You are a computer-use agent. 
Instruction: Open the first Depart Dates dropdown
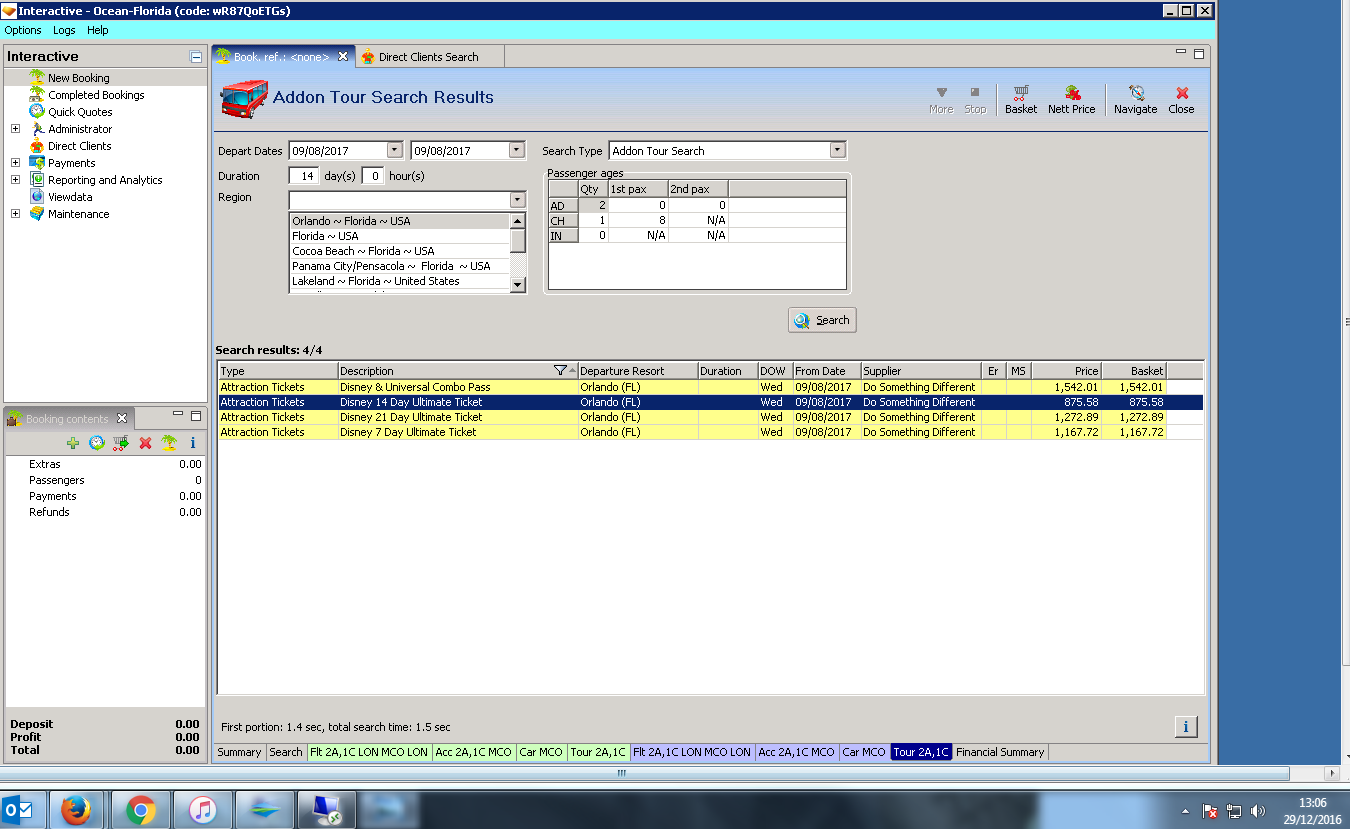pyautogui.click(x=394, y=150)
